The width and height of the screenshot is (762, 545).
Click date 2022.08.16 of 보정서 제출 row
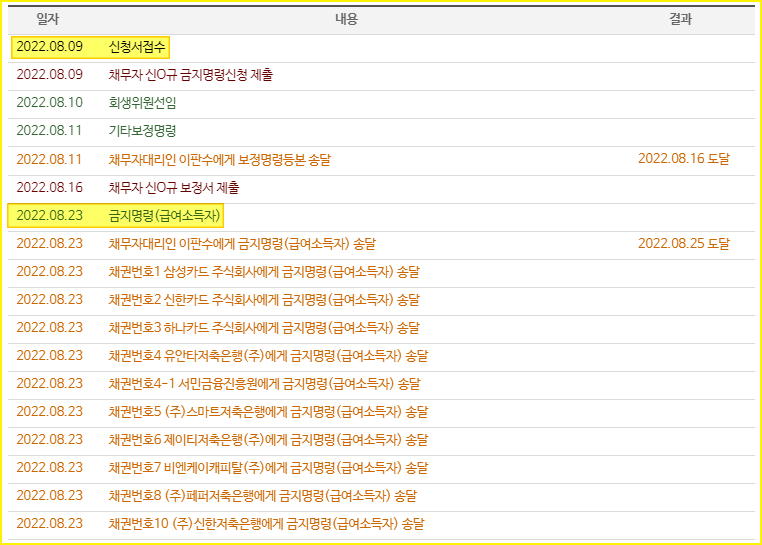[x=50, y=188]
